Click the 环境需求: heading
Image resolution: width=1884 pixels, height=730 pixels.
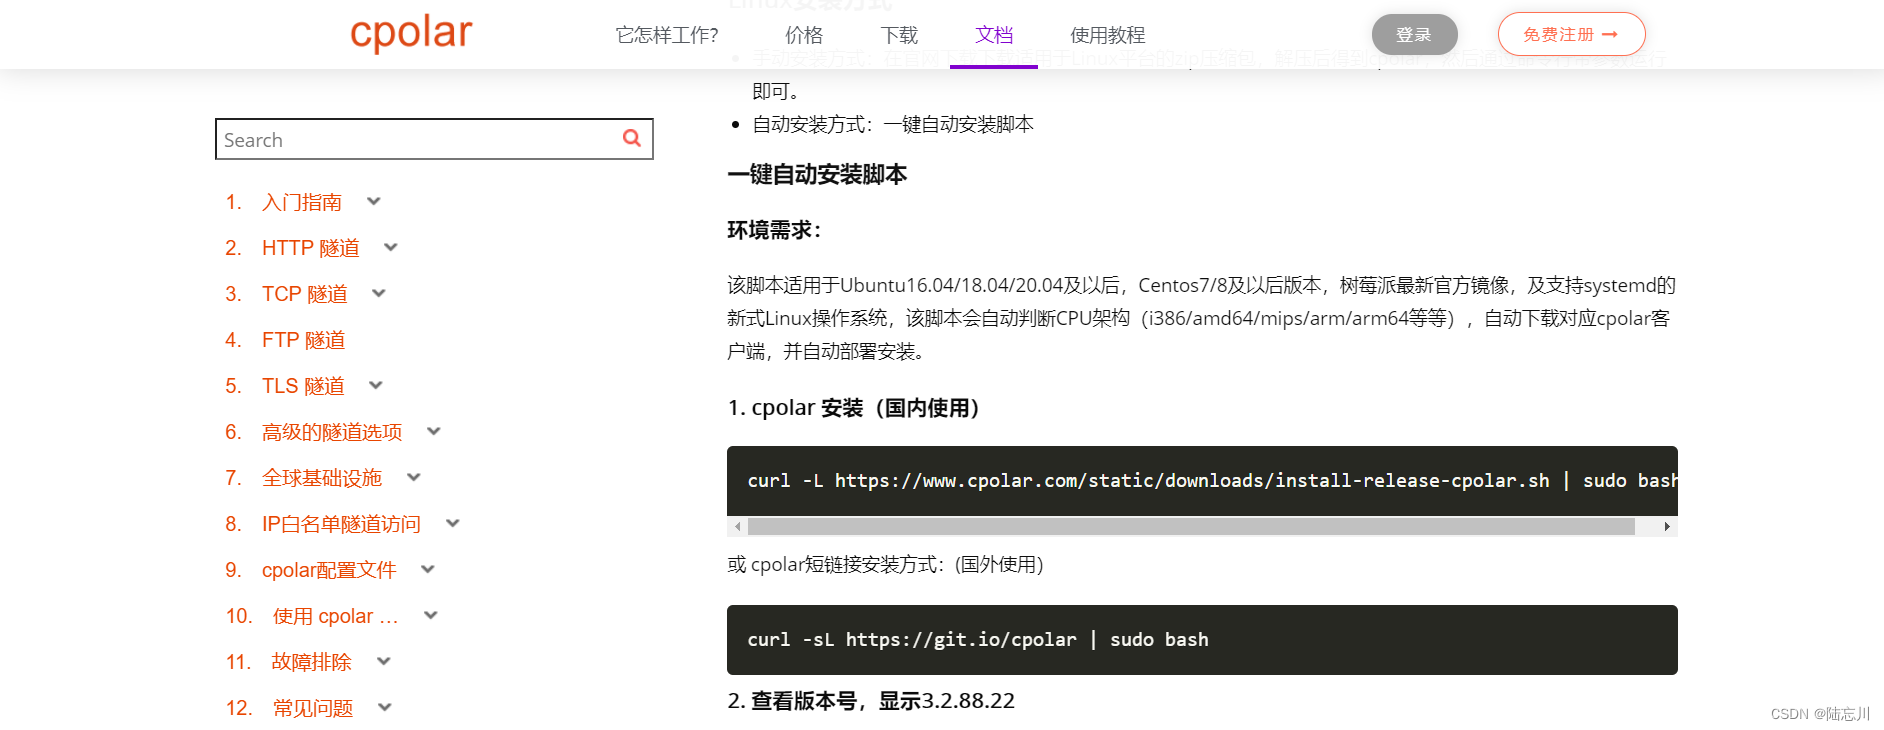(x=774, y=230)
